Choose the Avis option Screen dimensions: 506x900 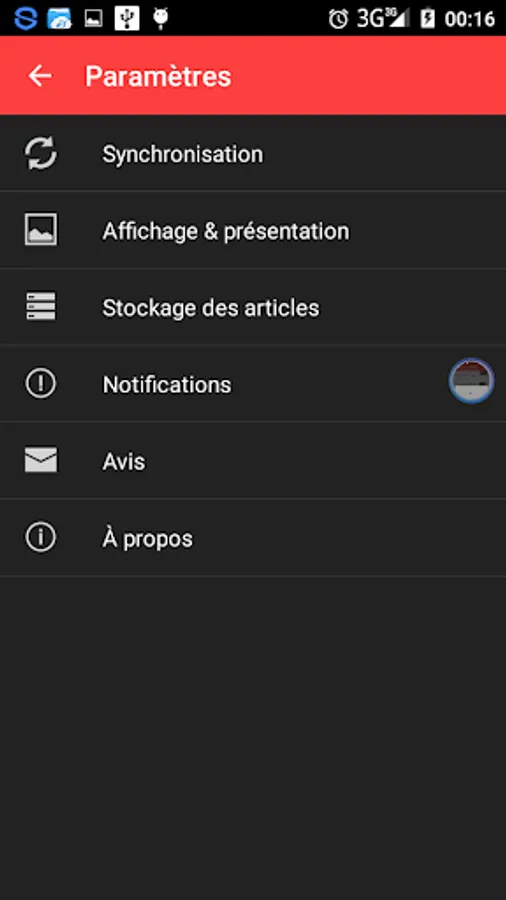[253, 461]
